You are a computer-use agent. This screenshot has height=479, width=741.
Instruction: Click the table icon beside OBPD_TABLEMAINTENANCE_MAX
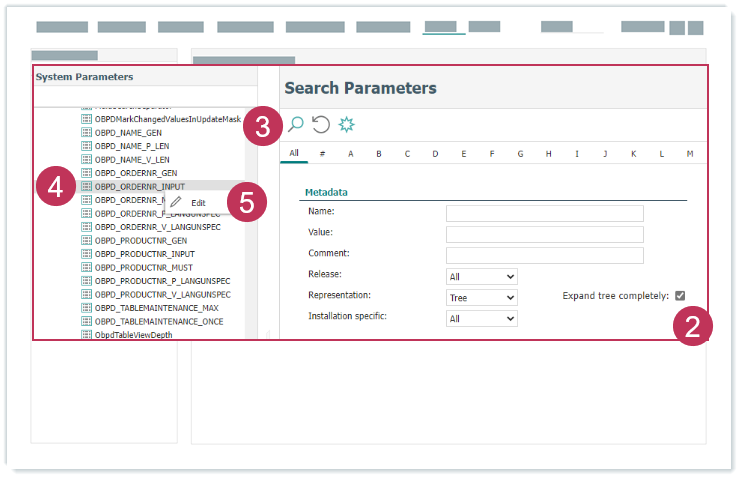86,308
